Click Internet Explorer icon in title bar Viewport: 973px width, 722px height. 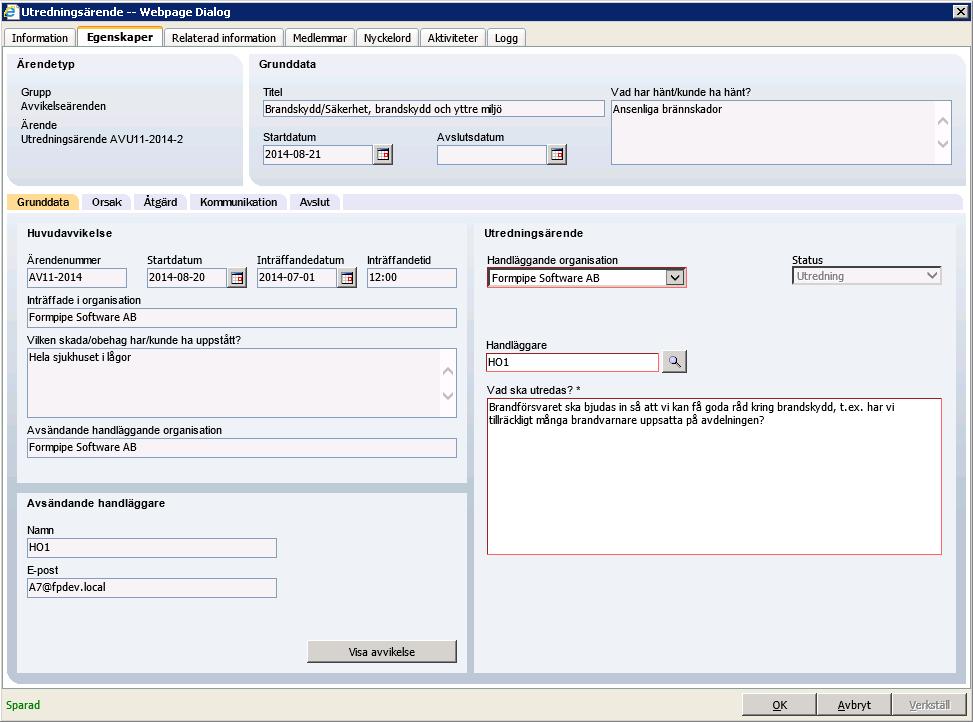11,12
